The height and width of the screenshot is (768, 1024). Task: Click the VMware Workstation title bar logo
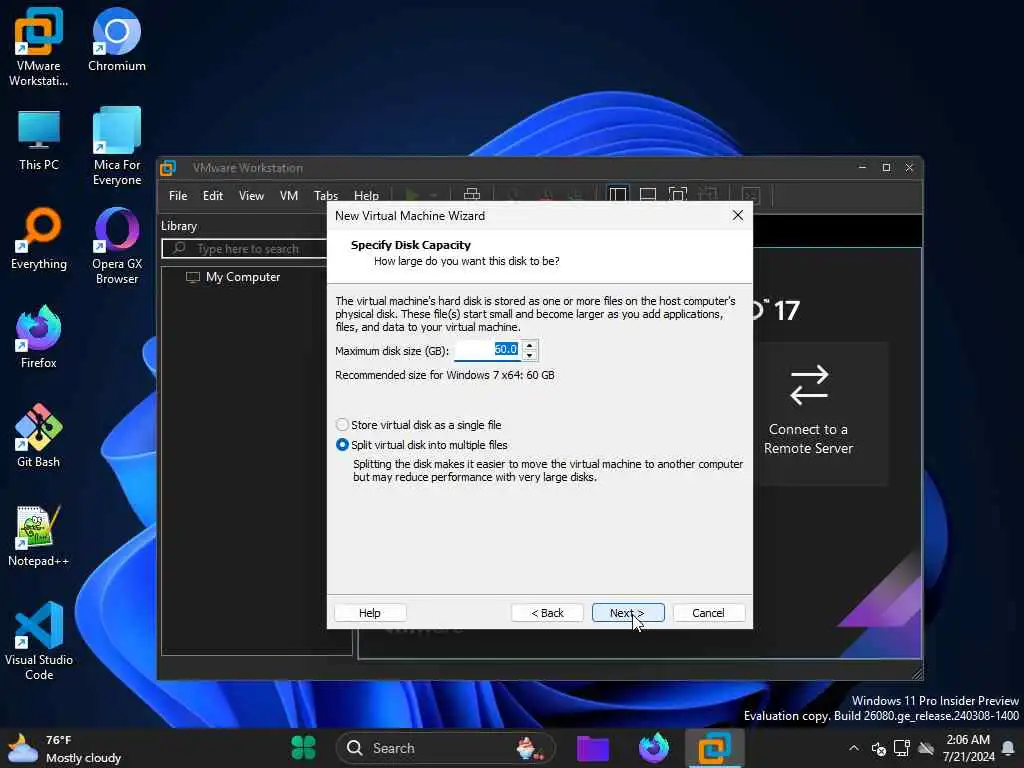pyautogui.click(x=168, y=168)
